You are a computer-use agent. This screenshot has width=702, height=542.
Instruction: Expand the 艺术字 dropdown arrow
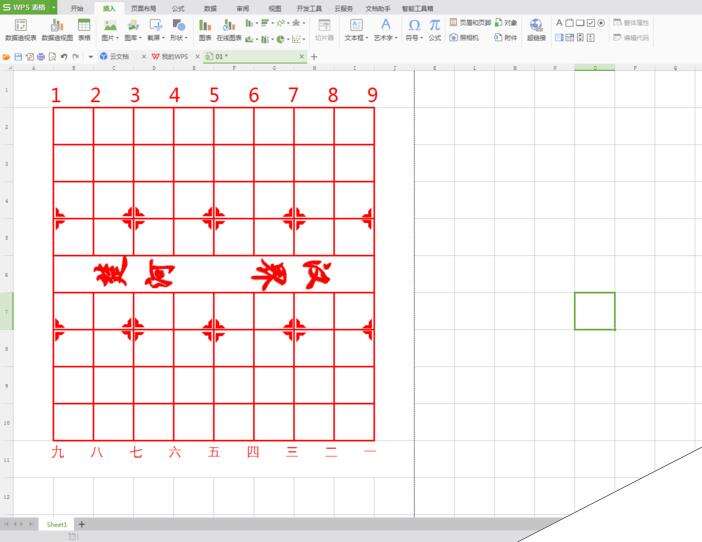click(396, 38)
